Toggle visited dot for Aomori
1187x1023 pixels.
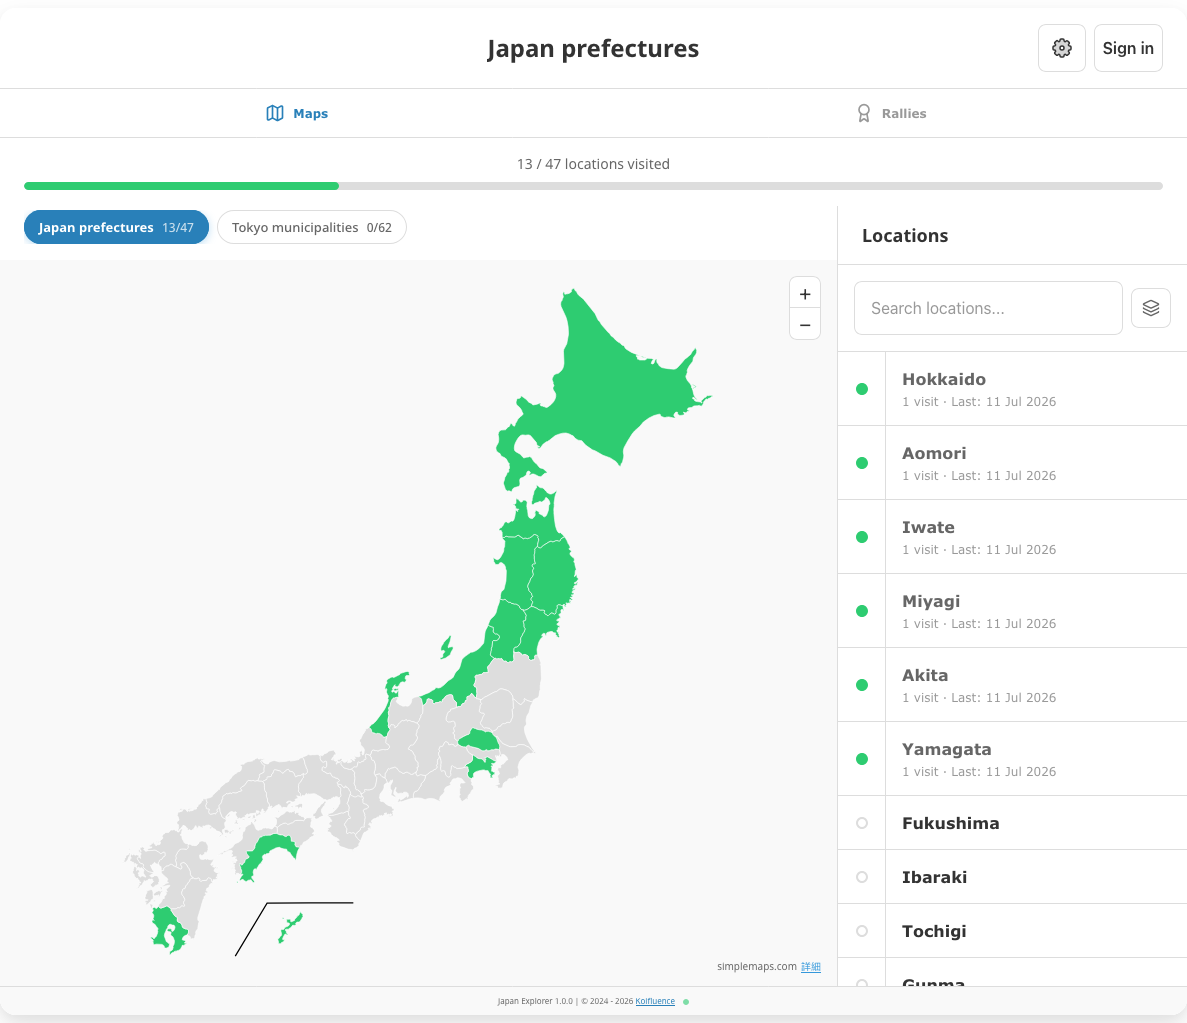click(x=861, y=463)
